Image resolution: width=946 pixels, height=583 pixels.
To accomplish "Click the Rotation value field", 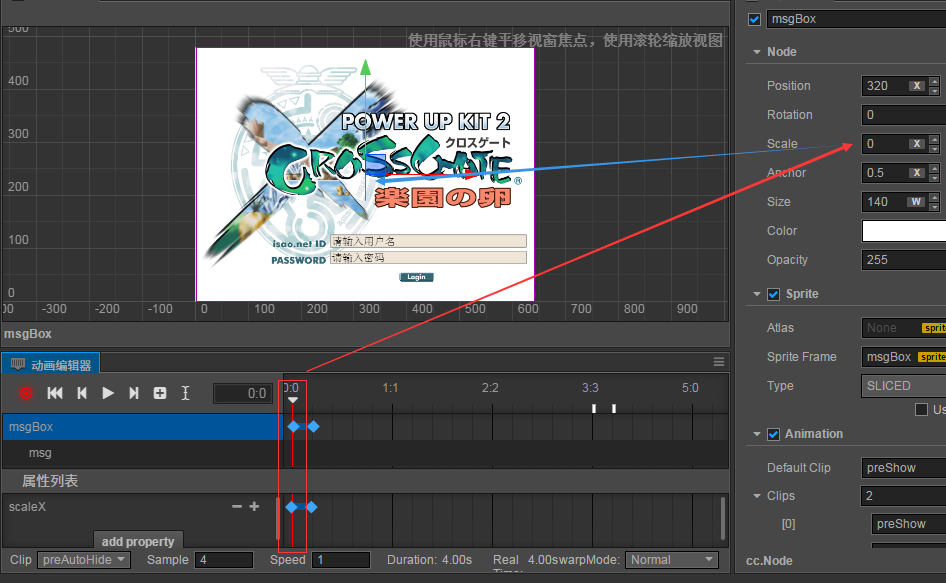I will click(x=903, y=115).
